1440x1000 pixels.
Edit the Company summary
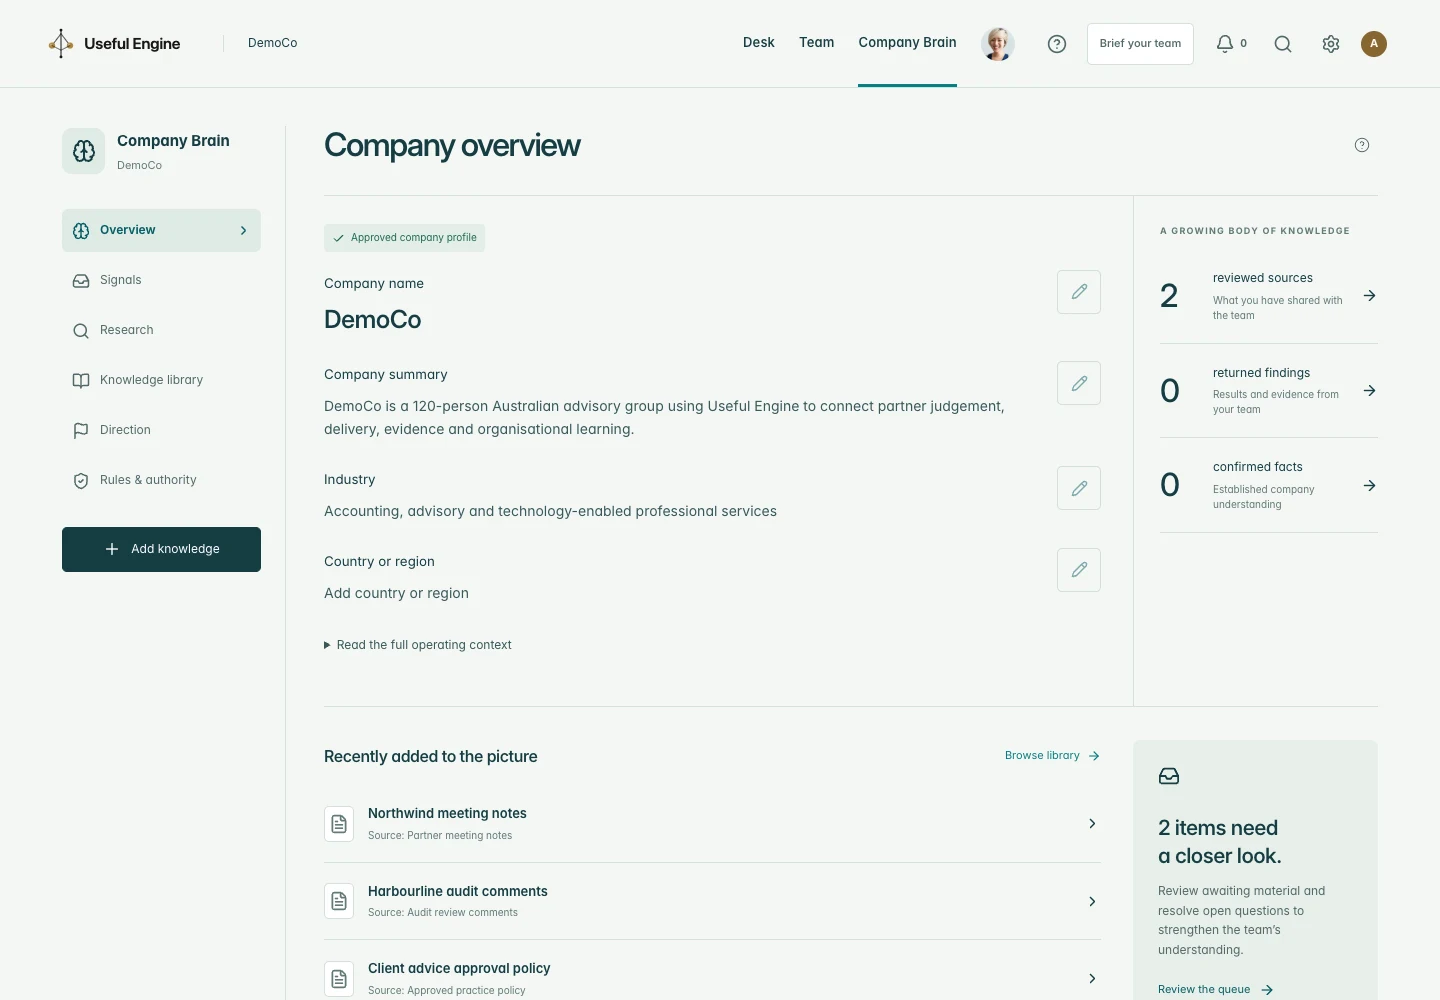1079,383
